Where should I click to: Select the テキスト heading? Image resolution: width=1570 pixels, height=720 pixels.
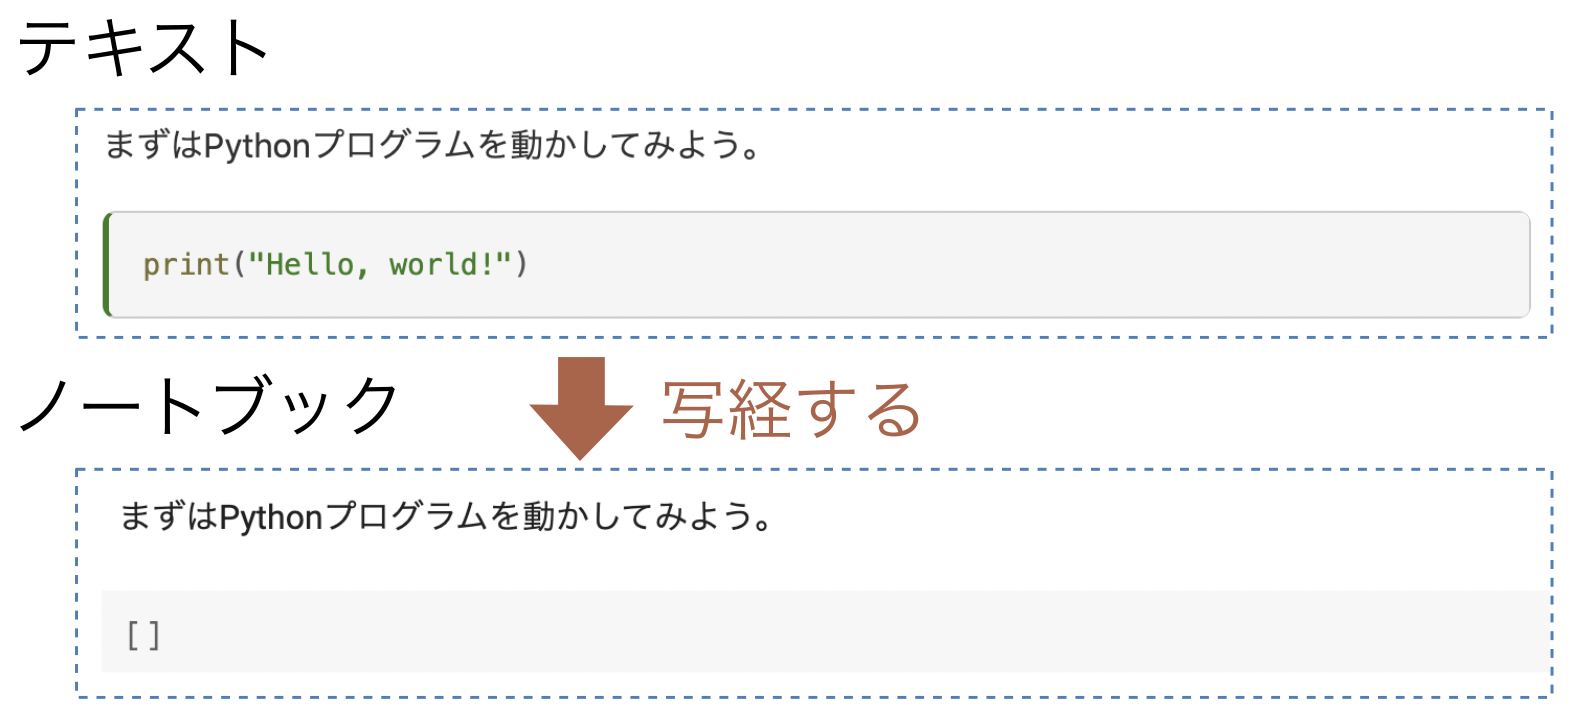tap(144, 48)
